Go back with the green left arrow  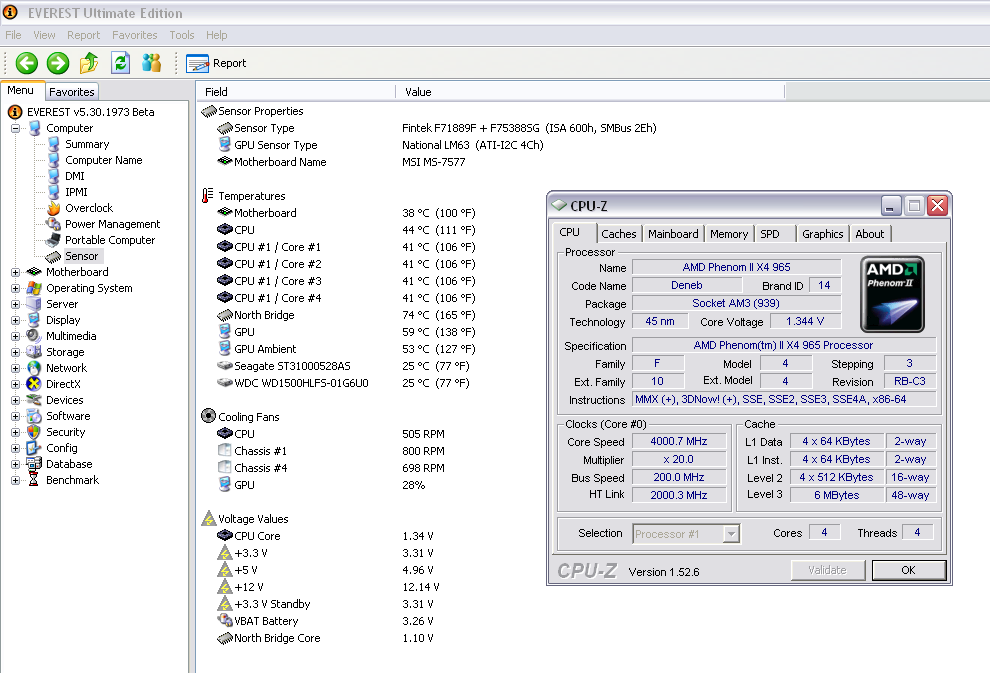pyautogui.click(x=27, y=63)
